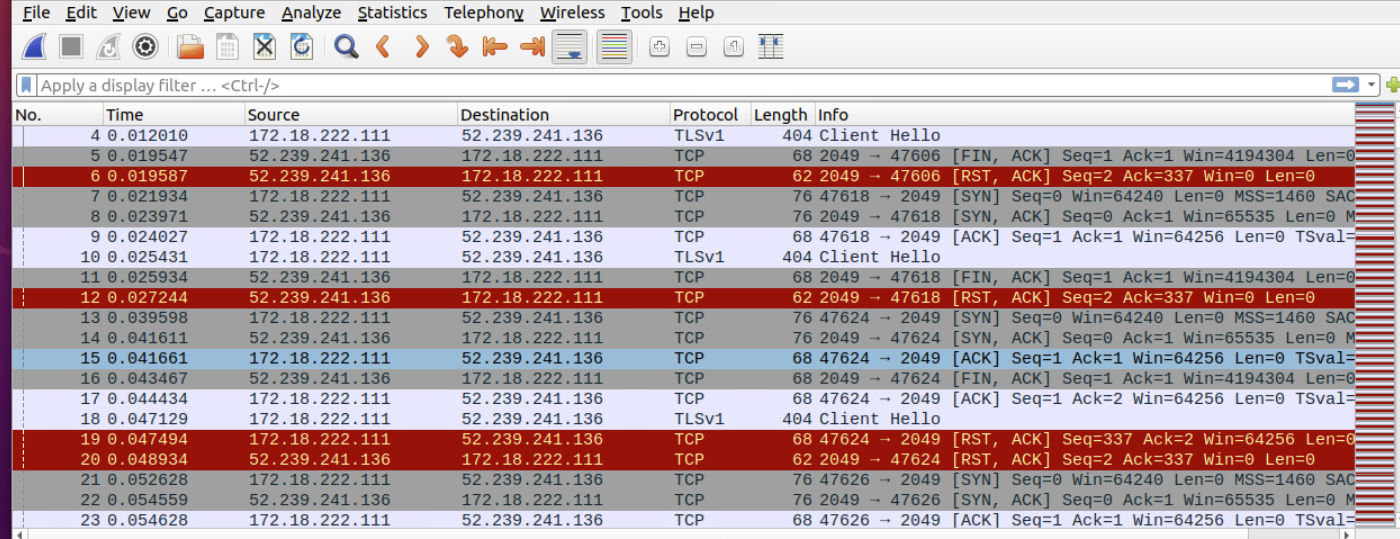Expand the display filter history dropdown
The width and height of the screenshot is (1400, 539).
[x=1372, y=85]
